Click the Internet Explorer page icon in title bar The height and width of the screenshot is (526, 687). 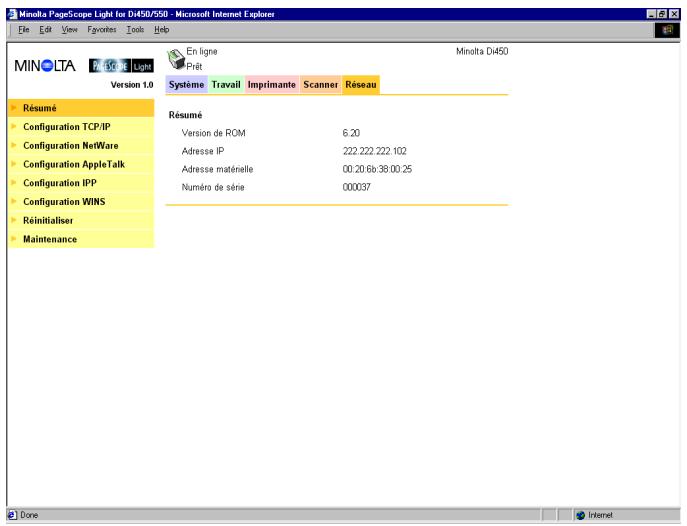tap(12, 14)
